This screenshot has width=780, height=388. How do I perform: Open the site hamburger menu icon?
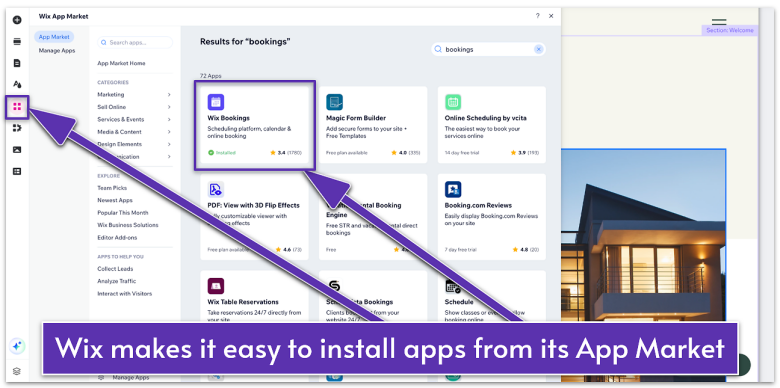(719, 22)
